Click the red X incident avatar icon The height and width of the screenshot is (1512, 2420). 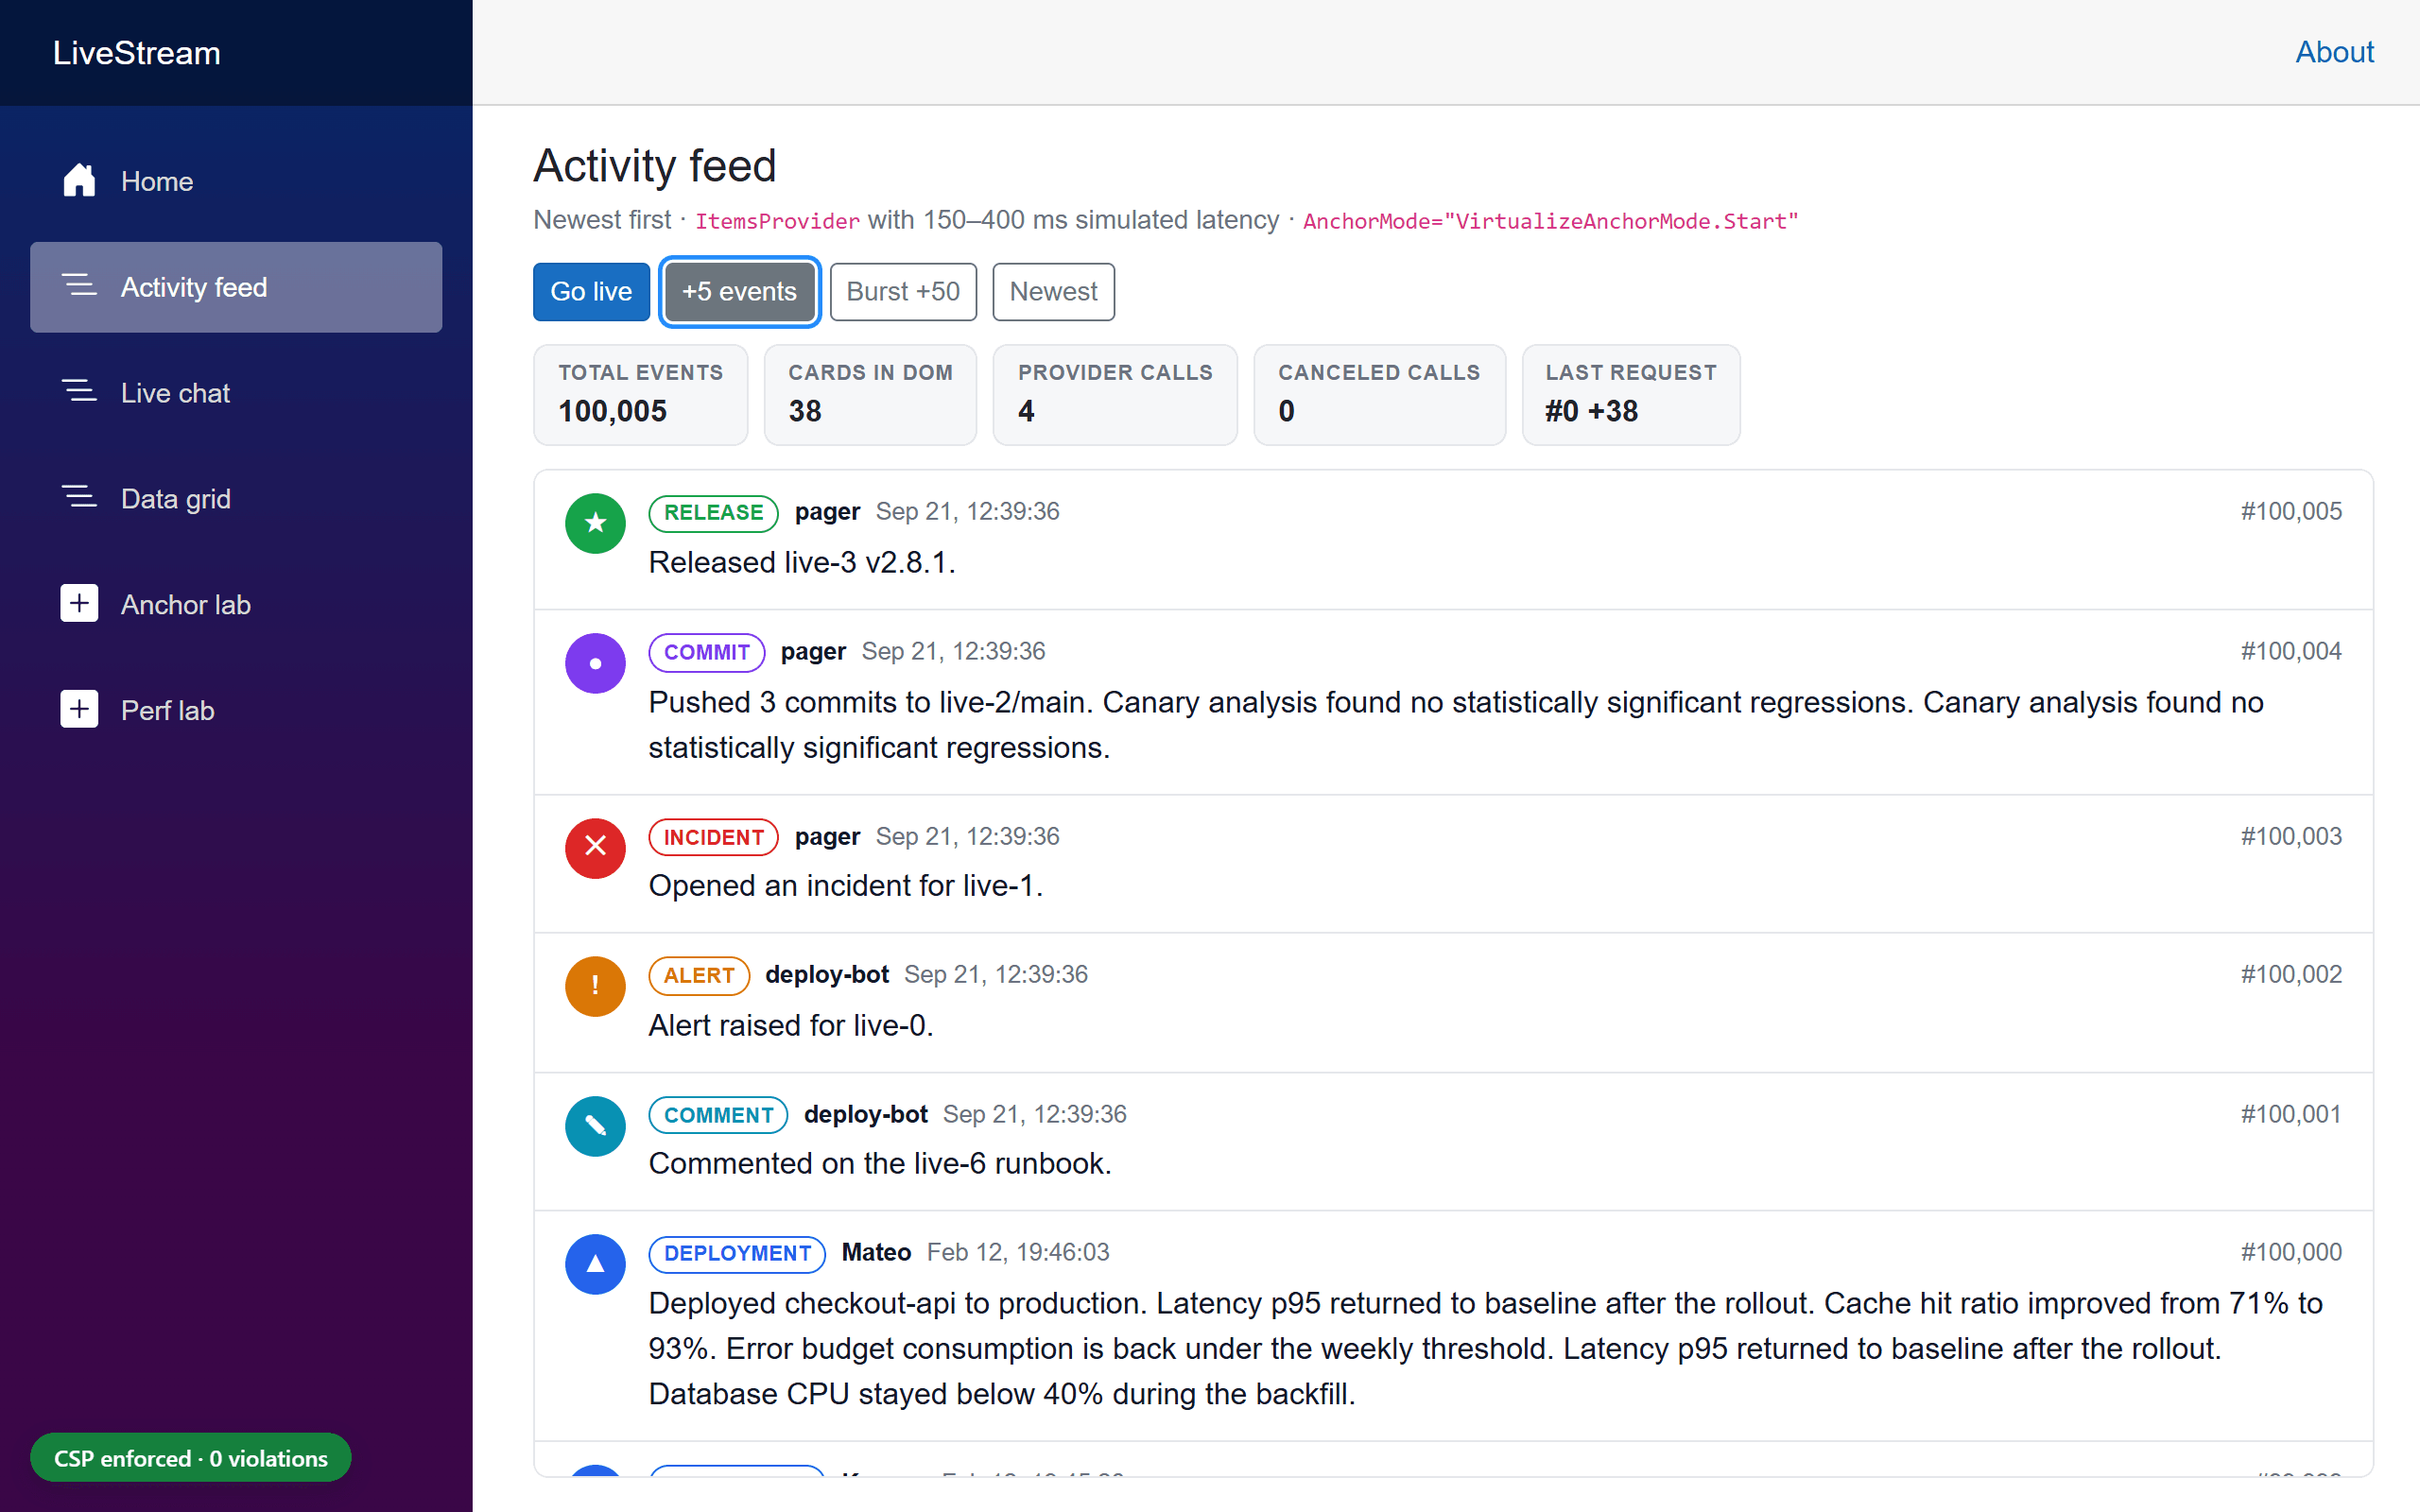pos(595,848)
